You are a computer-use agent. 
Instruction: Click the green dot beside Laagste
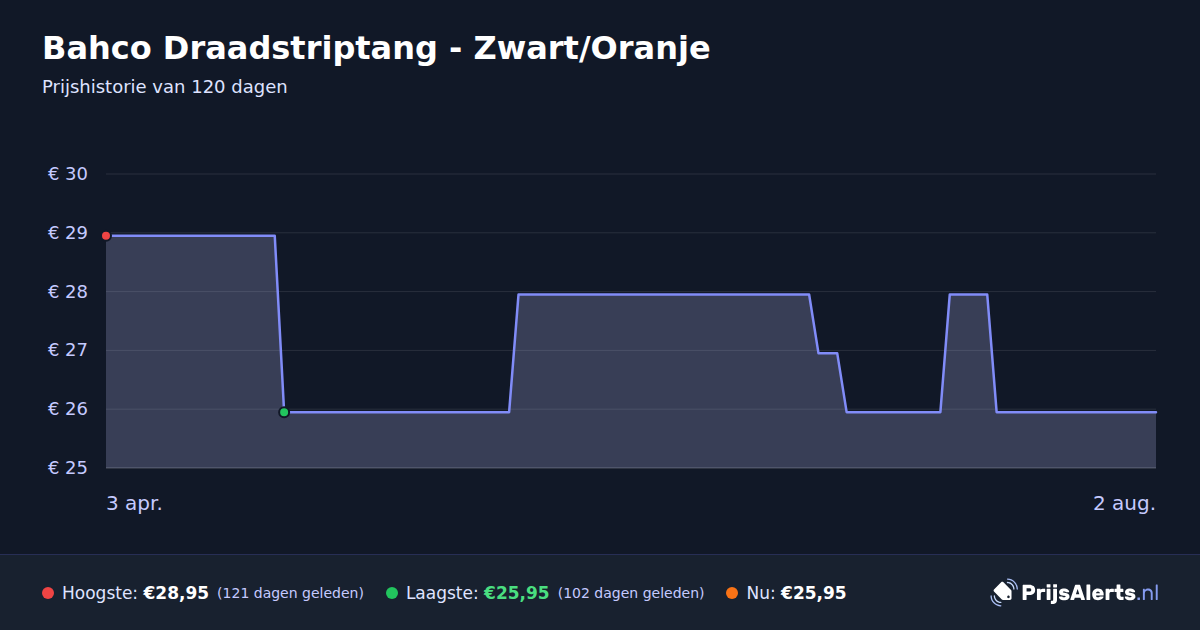(392, 593)
